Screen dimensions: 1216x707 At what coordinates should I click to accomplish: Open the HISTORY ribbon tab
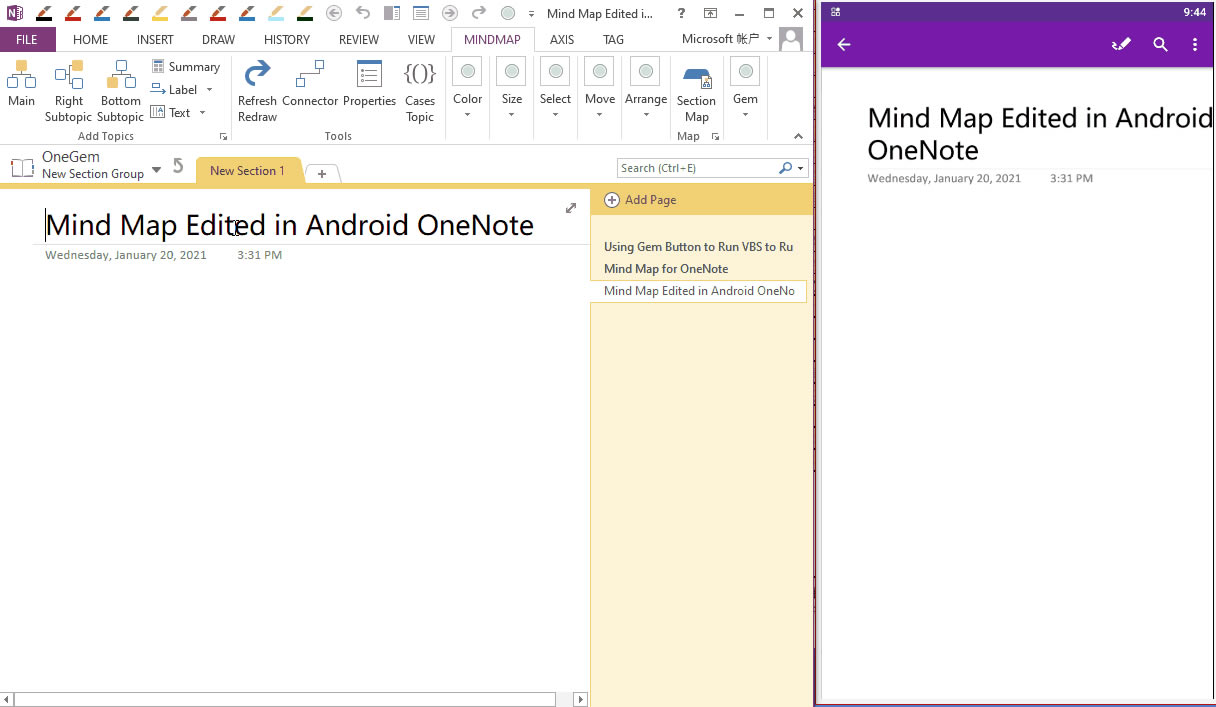click(286, 39)
